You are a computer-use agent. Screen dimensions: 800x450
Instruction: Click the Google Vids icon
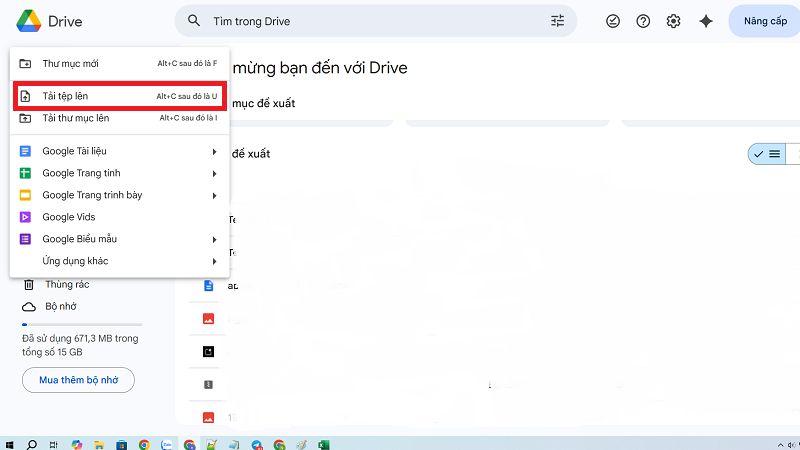[26, 217]
